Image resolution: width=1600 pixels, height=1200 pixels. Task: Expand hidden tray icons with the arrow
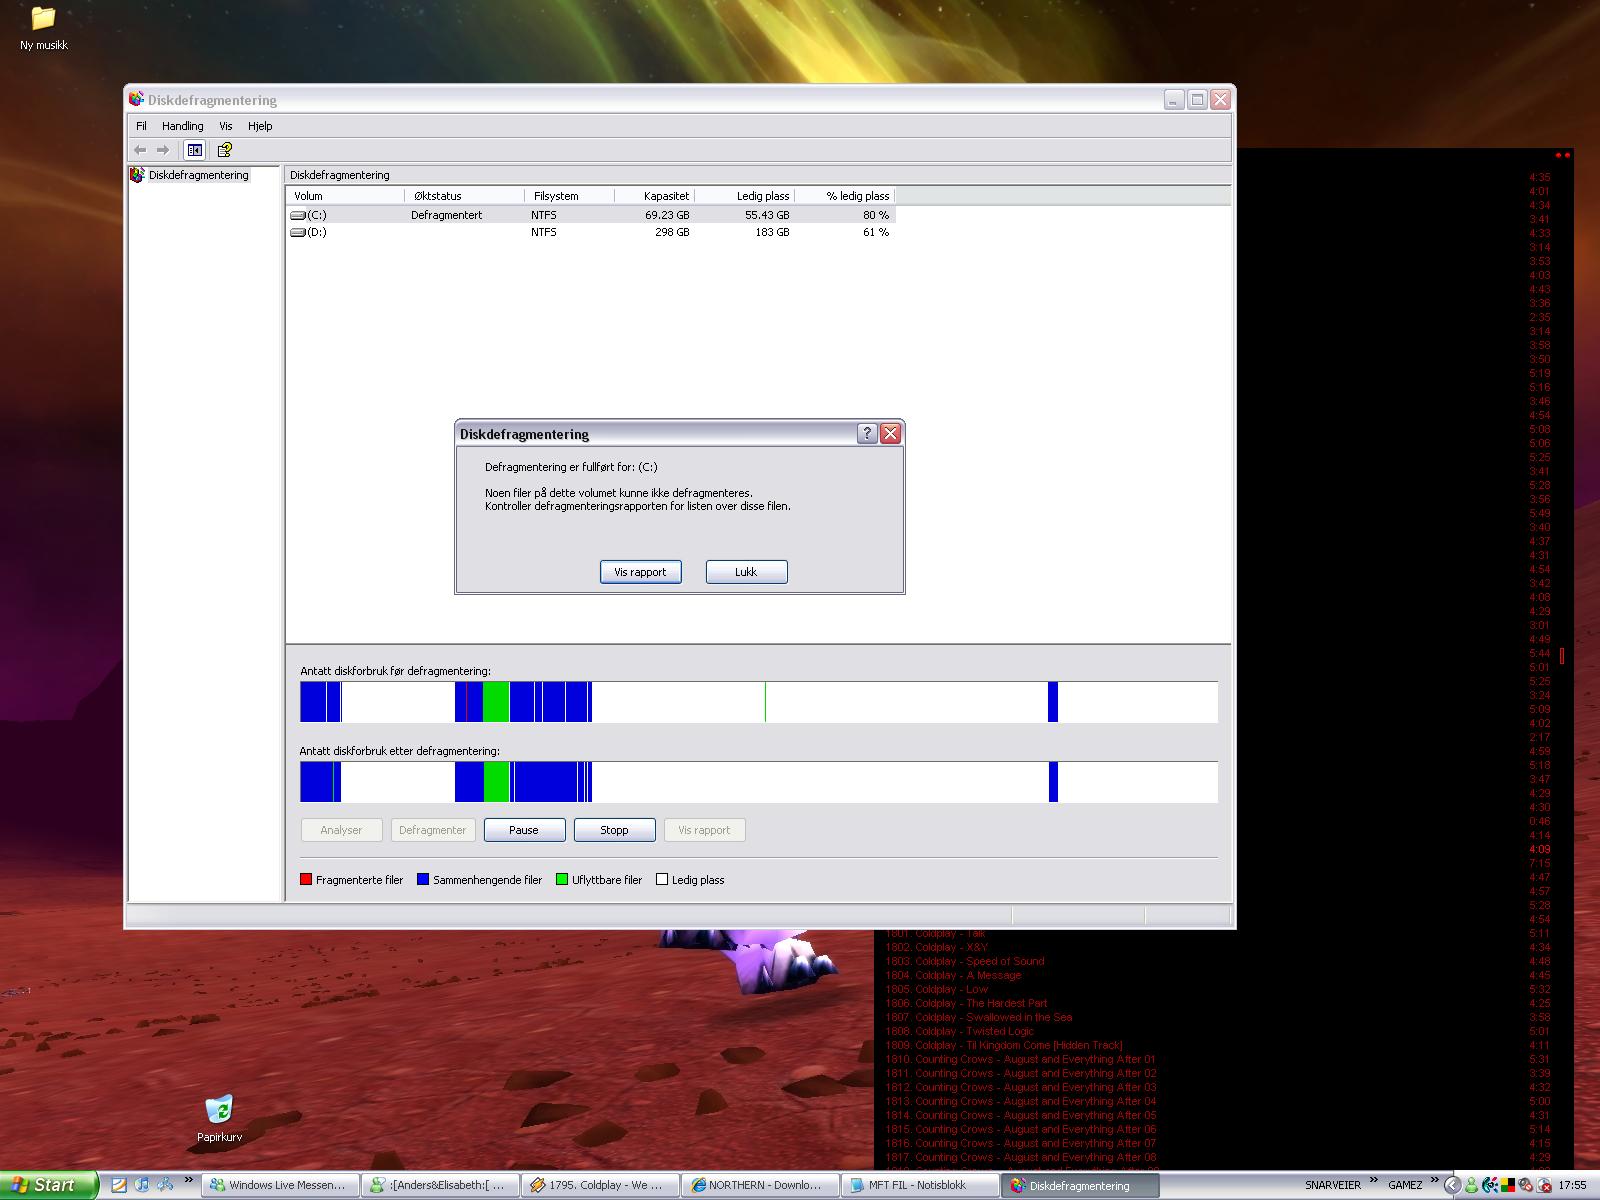pyautogui.click(x=1451, y=1185)
